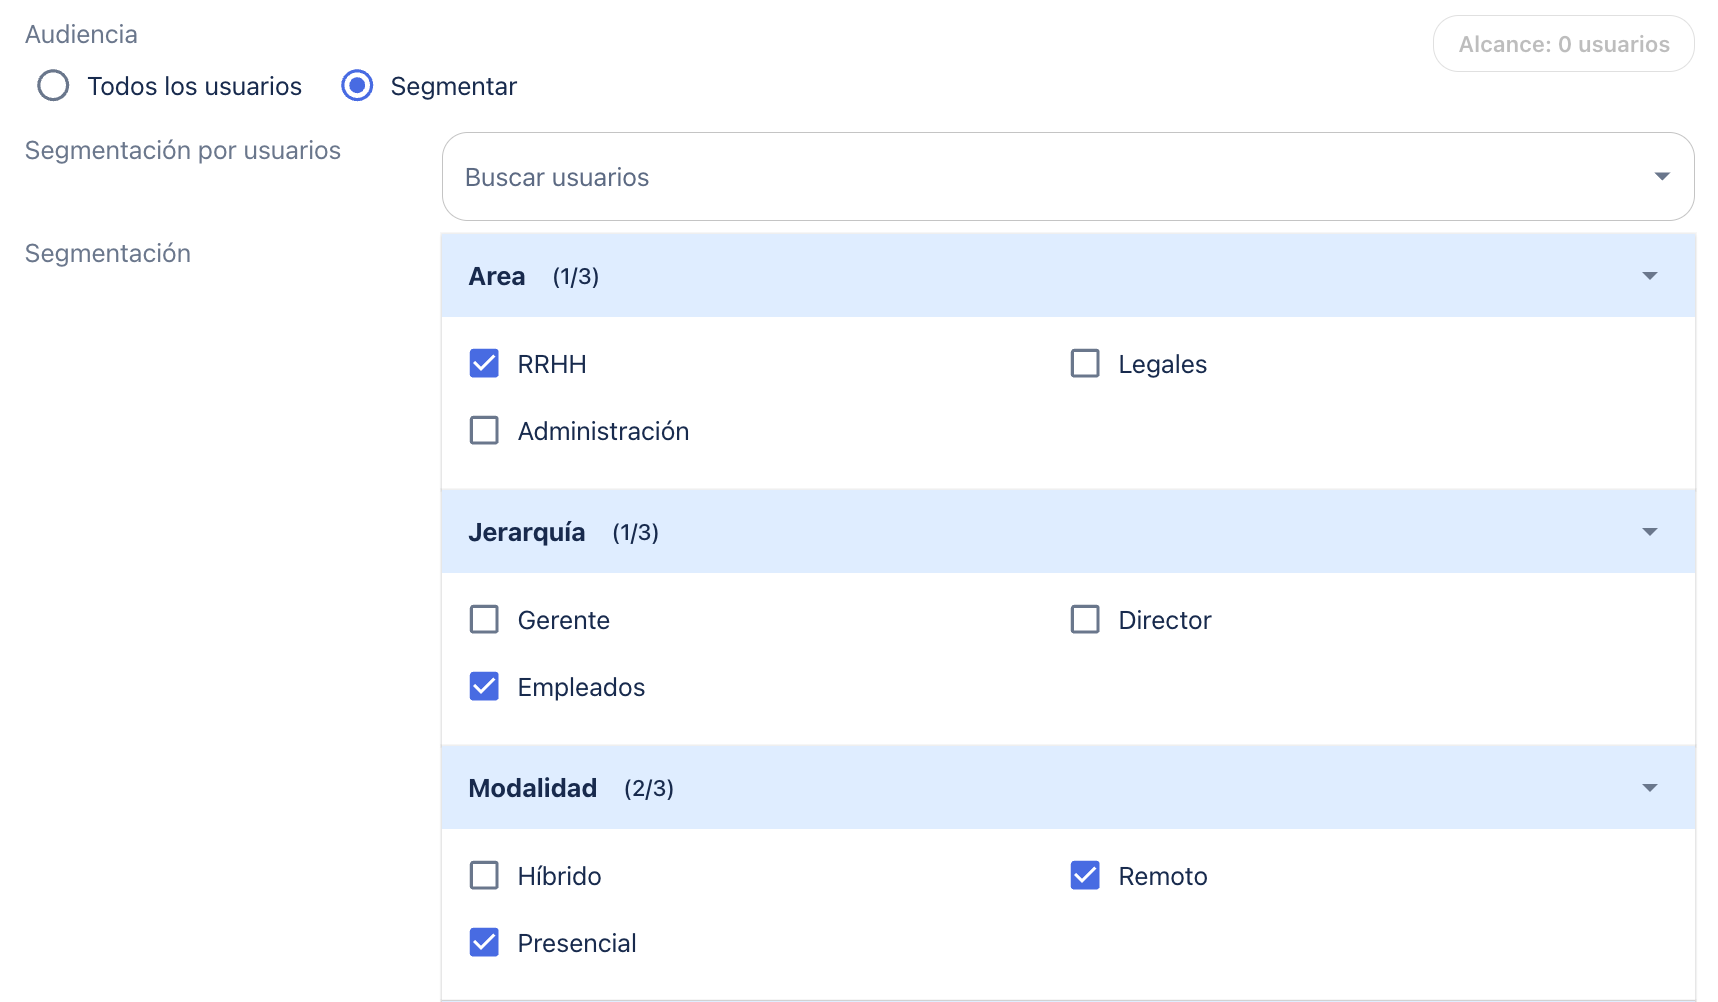
Task: Collapse the Jerarquía section arrow
Action: (1650, 532)
